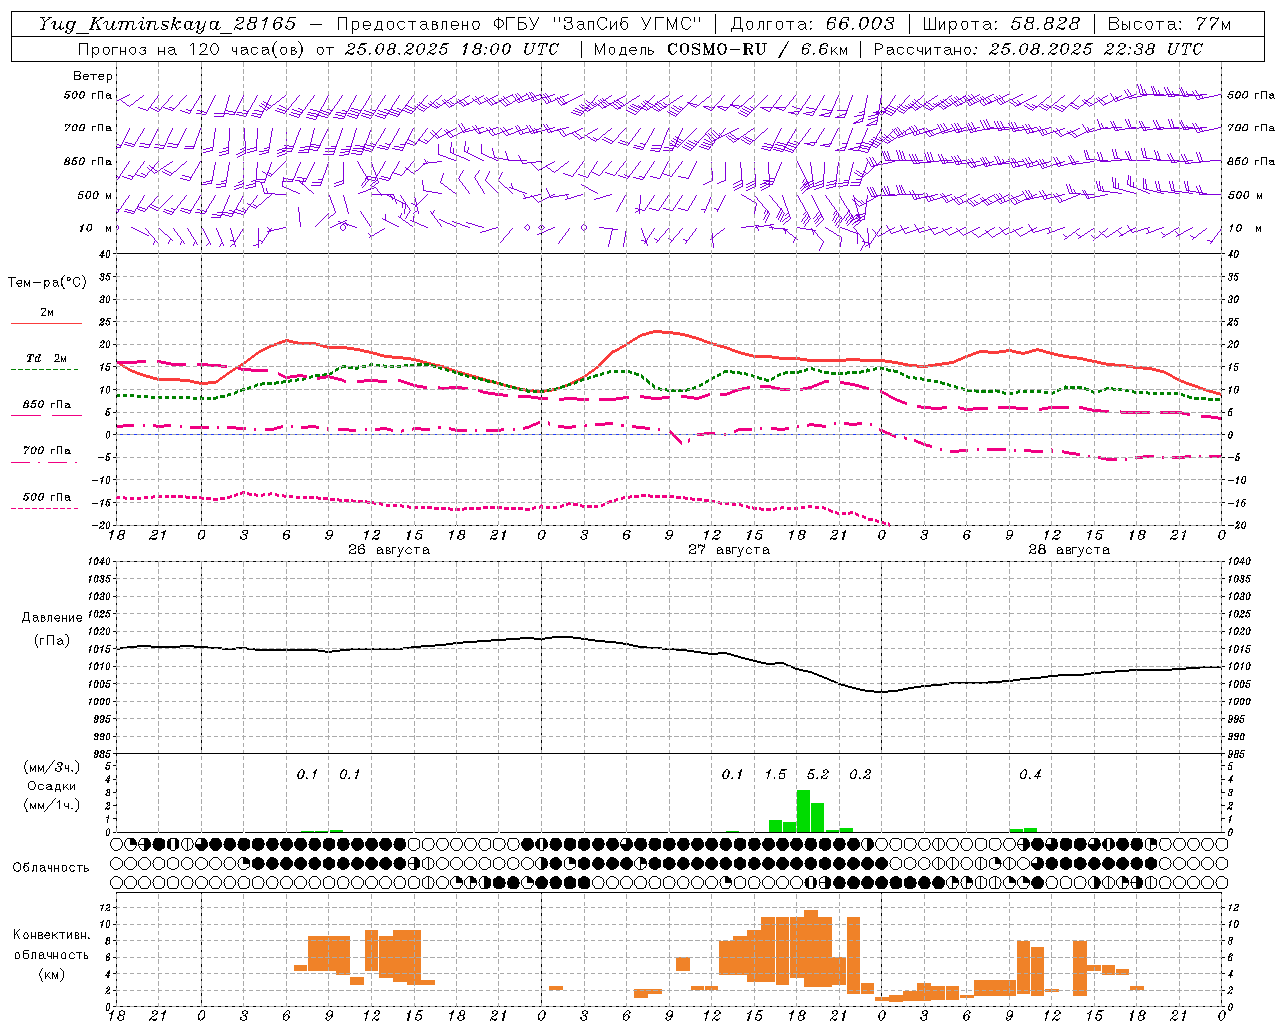This screenshot has height=1024, width=1280.
Task: Click the 500 гПа temperature legend entry
Action: (46, 497)
